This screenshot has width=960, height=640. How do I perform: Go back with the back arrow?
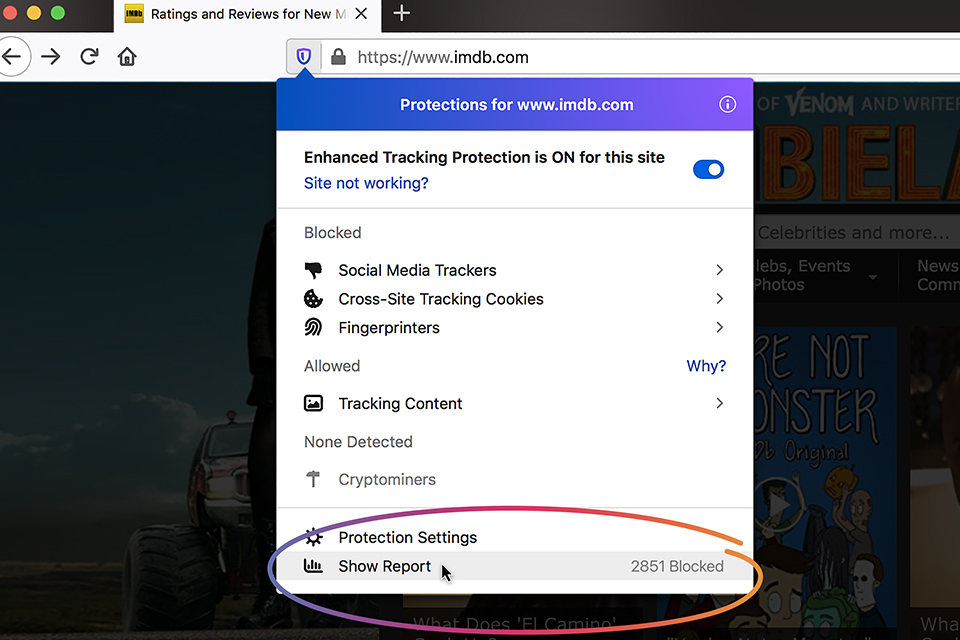point(12,57)
